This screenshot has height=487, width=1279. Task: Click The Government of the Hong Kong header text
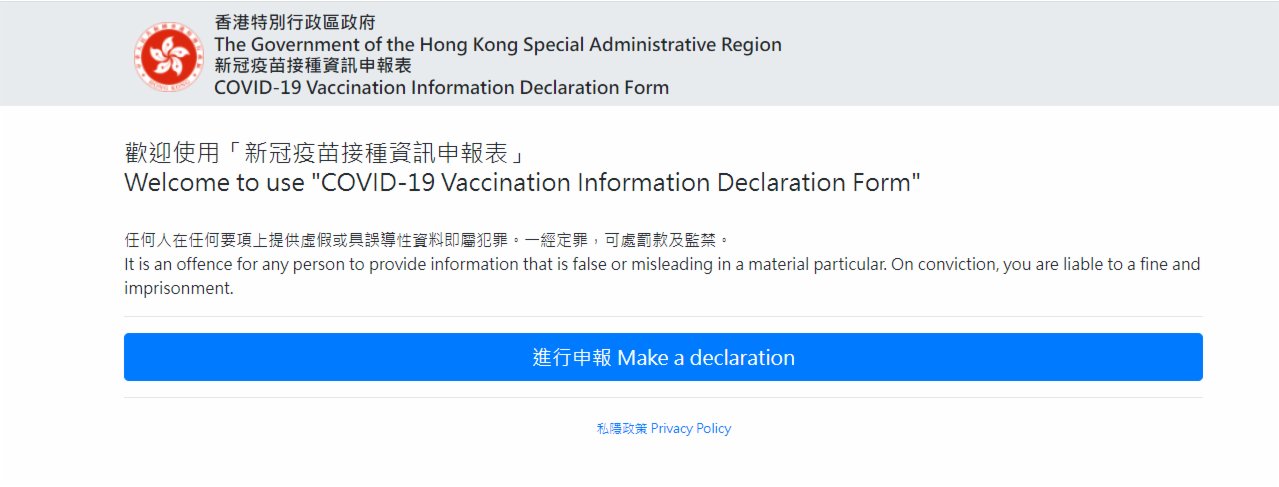(498, 45)
